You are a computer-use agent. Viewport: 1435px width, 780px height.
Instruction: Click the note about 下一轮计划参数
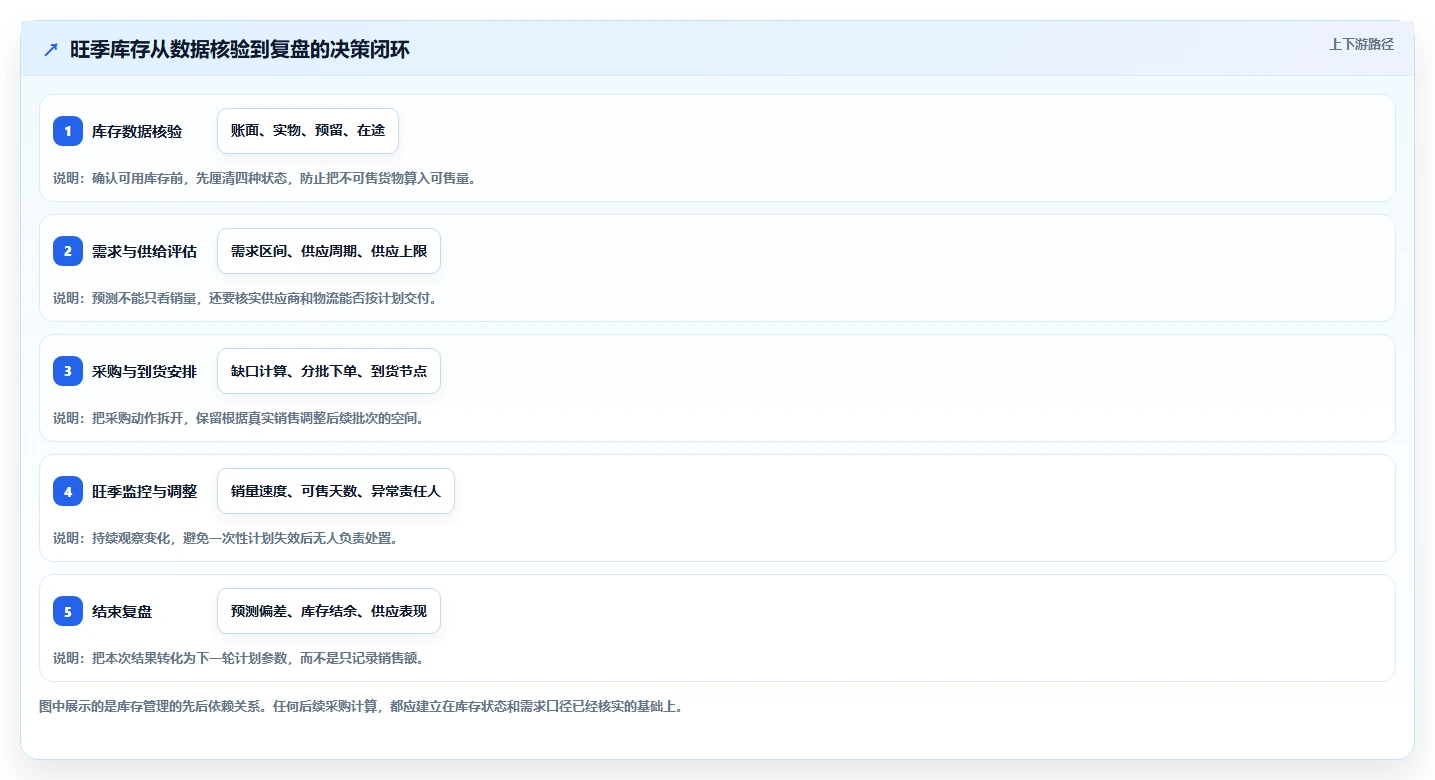point(239,658)
